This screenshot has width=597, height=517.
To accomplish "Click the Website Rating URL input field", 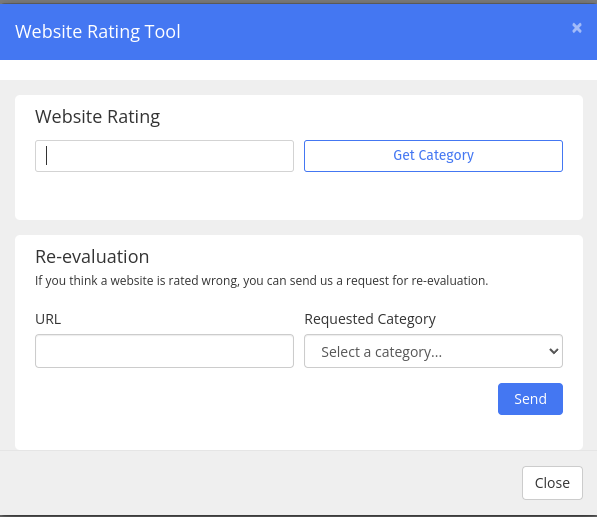I will coord(164,156).
